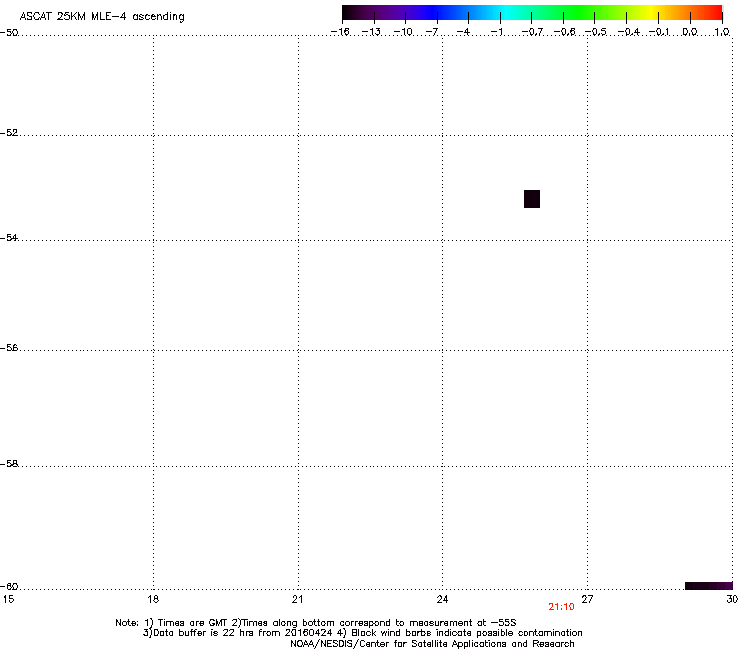The width and height of the screenshot is (740, 650).
Task: Click the -1 color bar label
Action: pos(496,32)
